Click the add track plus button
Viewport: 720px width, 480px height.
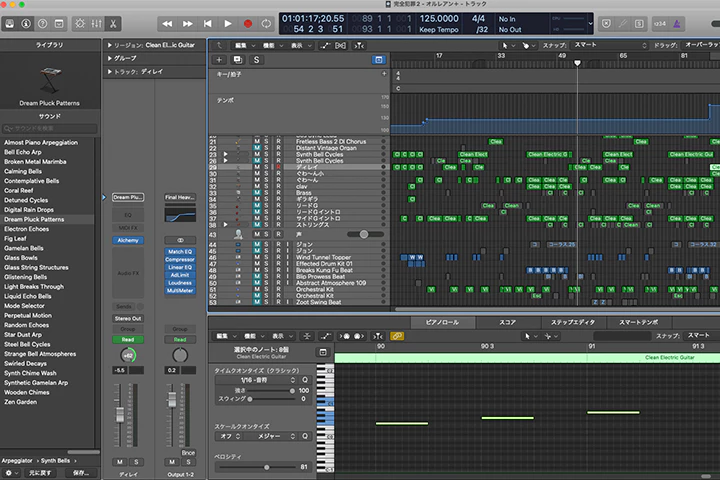click(x=219, y=60)
